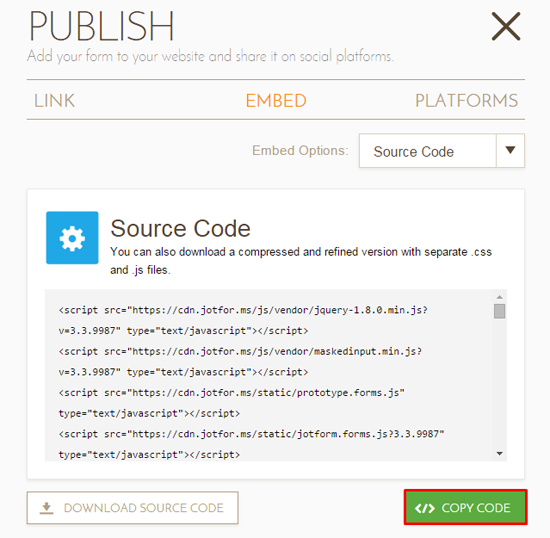The image size is (550, 538).
Task: Click the code box scroll-down arrow
Action: [x=499, y=454]
